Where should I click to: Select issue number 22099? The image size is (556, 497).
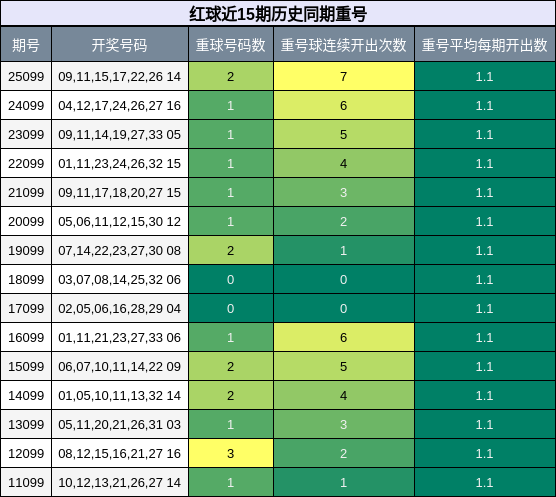tap(26, 164)
